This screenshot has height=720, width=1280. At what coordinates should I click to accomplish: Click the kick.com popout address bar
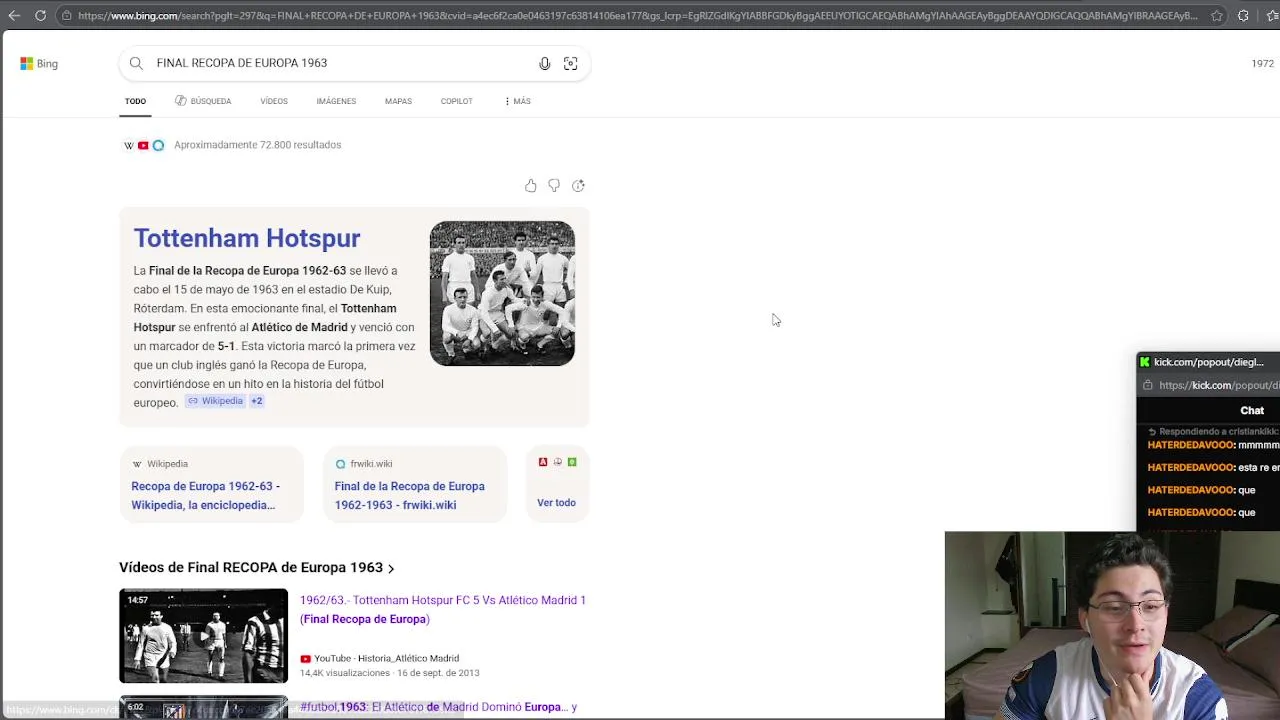(x=1218, y=385)
